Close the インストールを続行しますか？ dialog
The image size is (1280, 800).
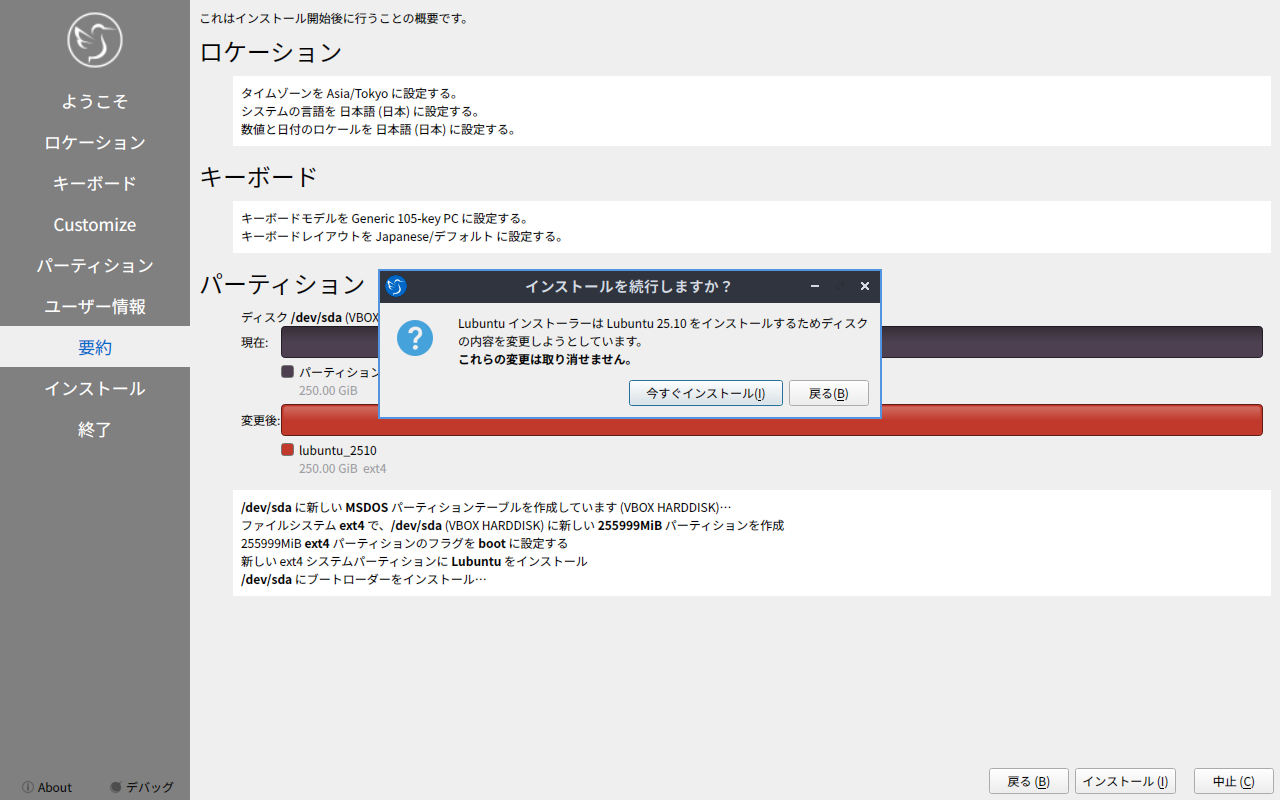(865, 287)
